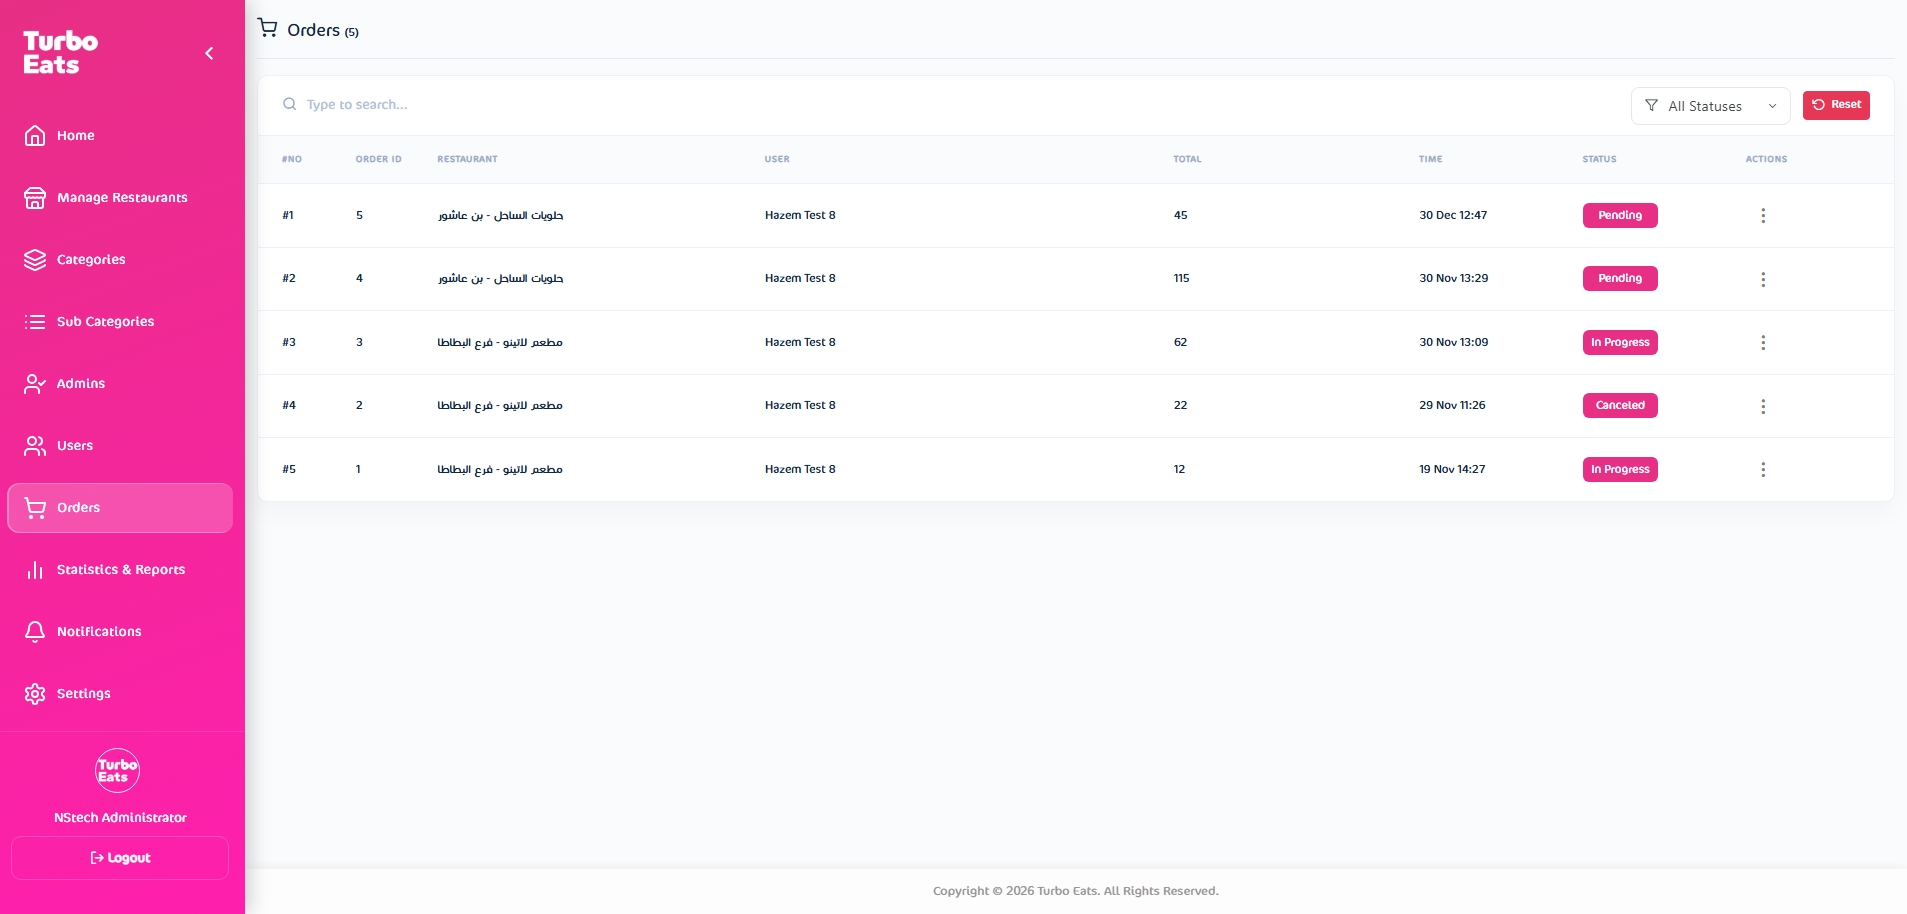Click the Admins user-check icon
1907x914 pixels.
(35, 384)
